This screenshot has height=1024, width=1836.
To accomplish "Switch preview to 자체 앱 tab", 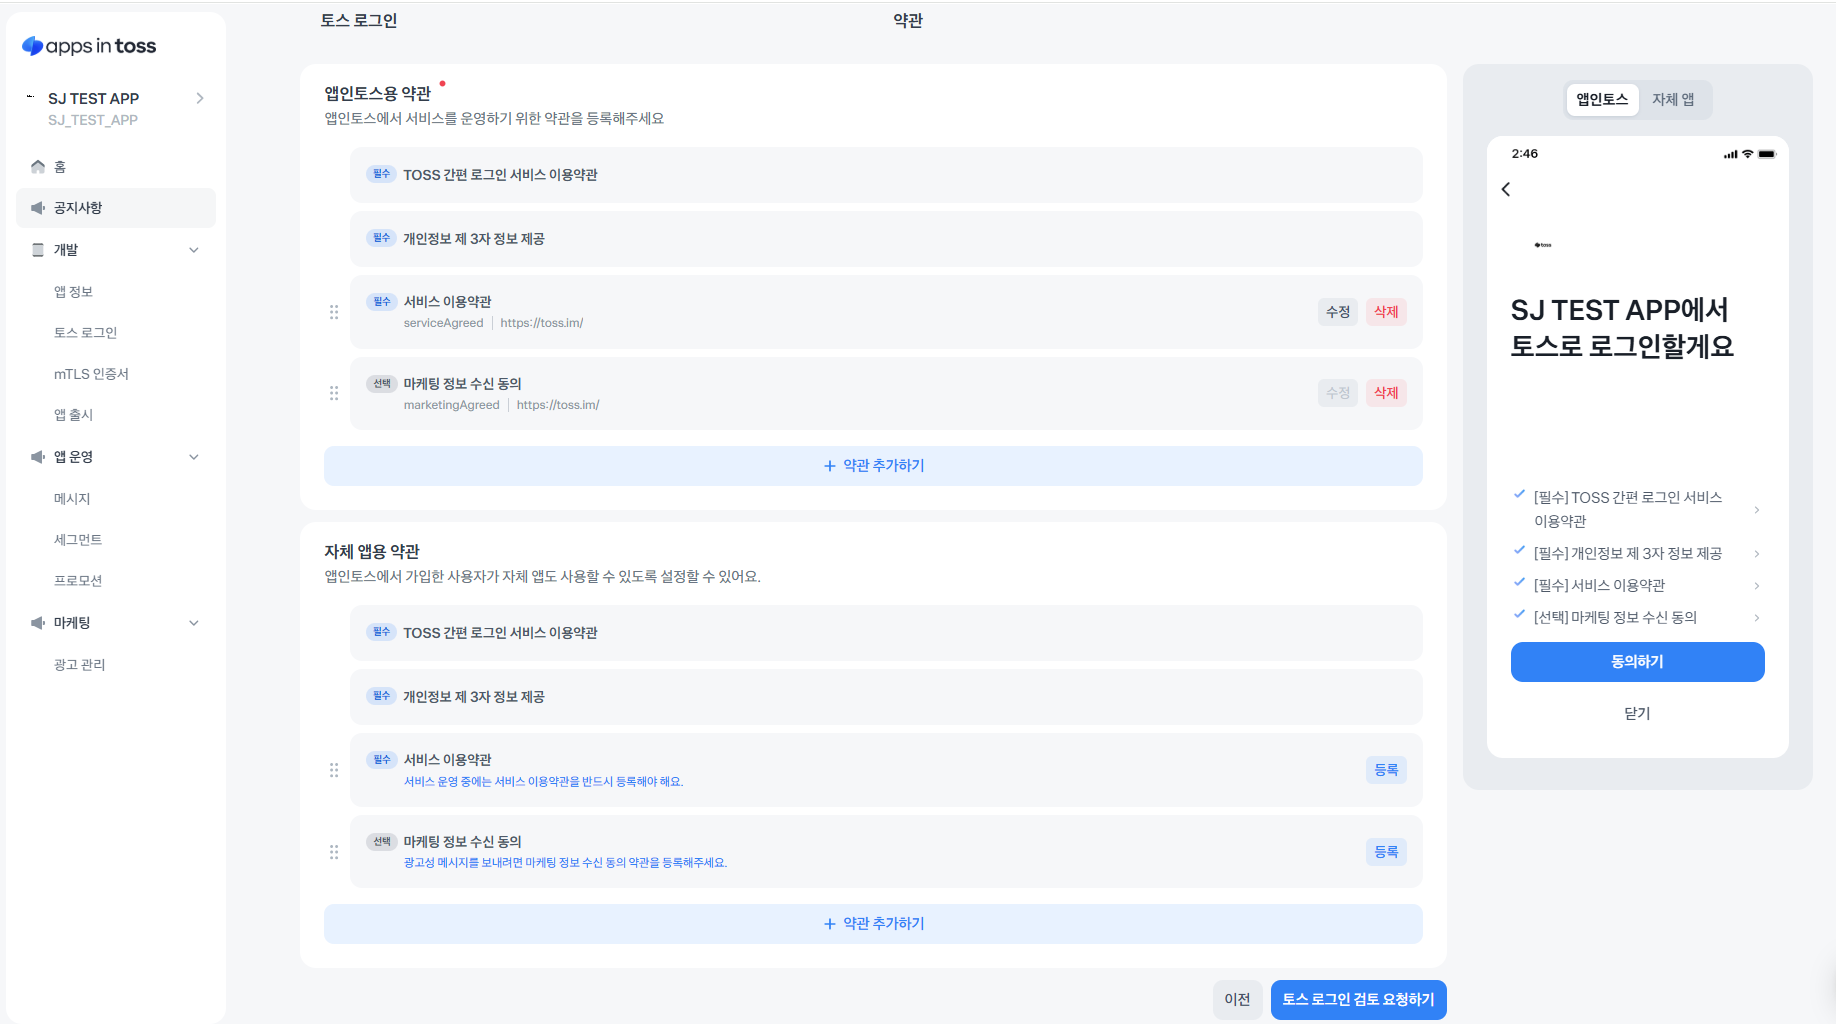I will [x=1673, y=99].
